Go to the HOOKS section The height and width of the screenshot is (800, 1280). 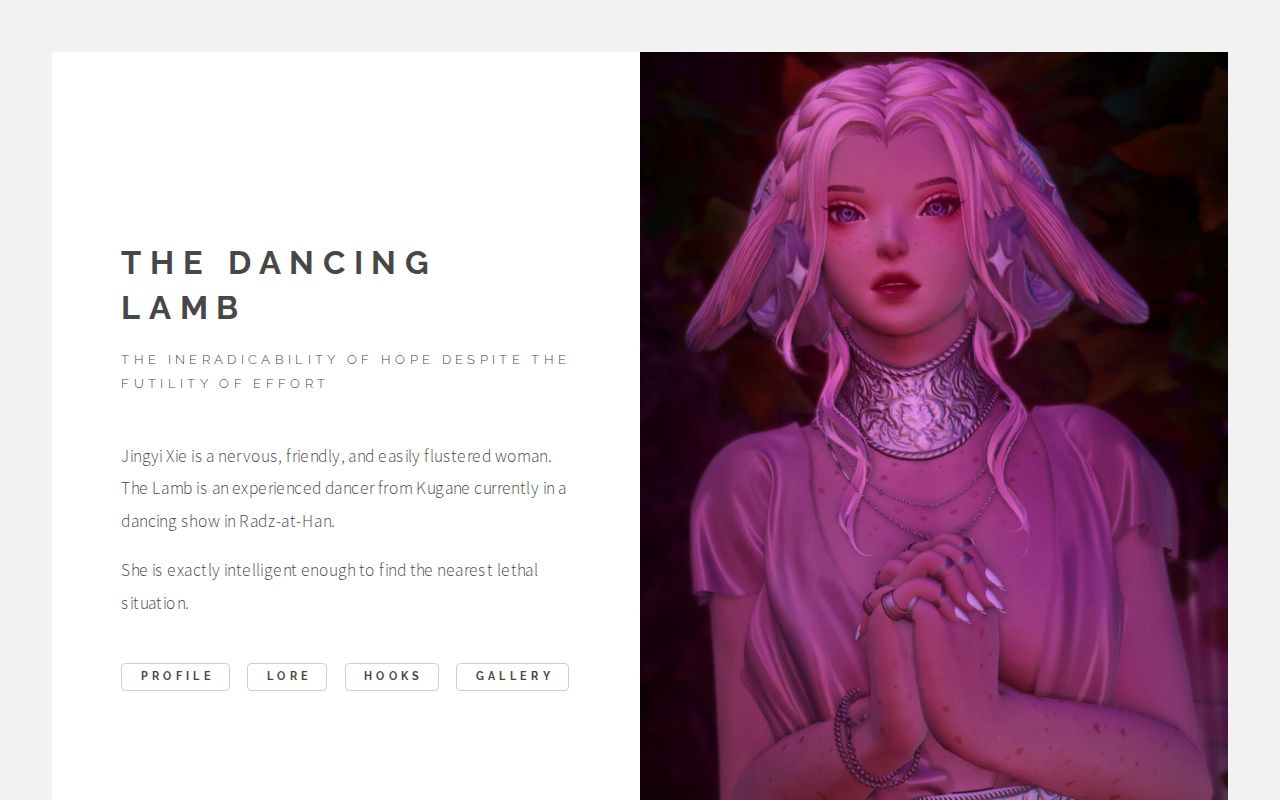pyautogui.click(x=392, y=676)
